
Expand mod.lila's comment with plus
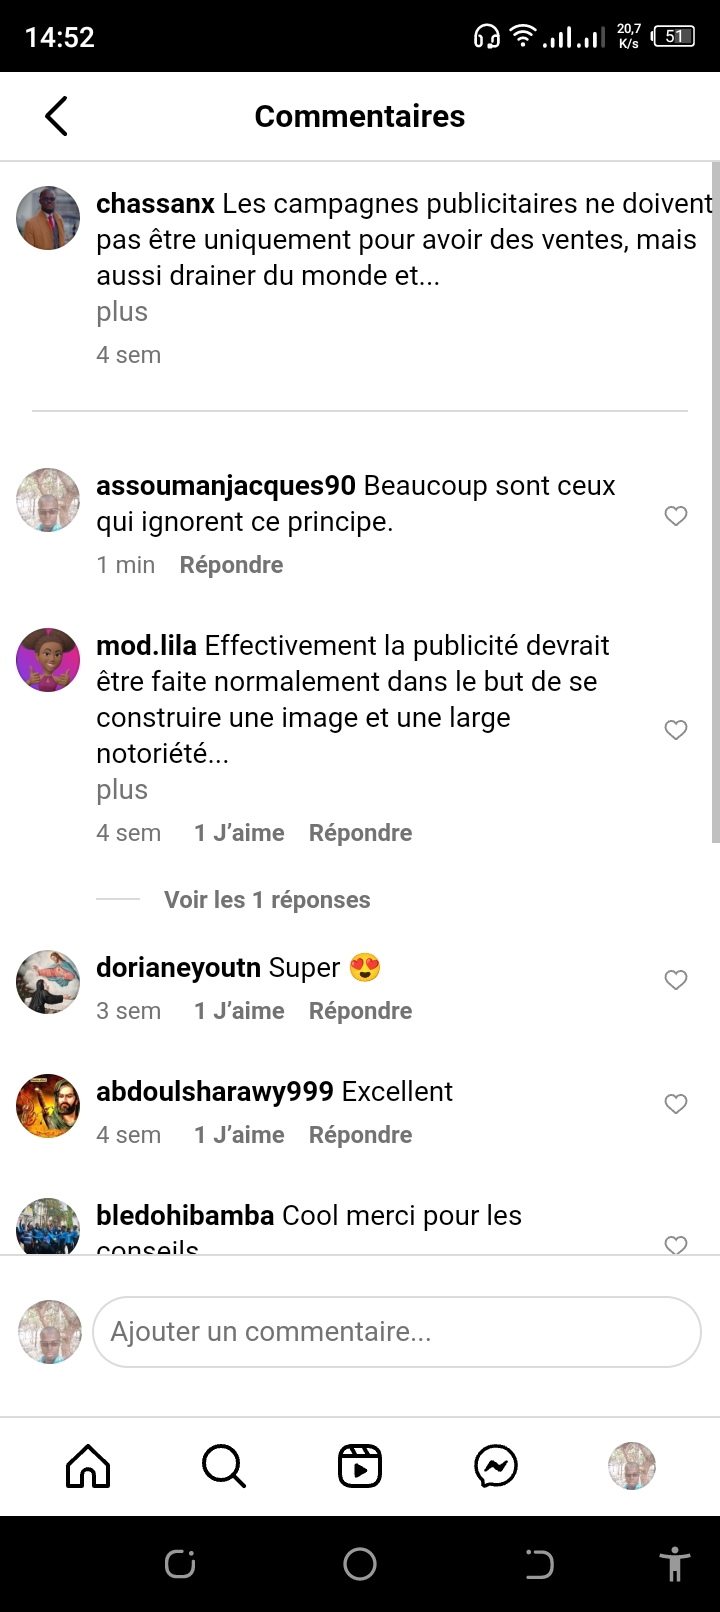122,790
